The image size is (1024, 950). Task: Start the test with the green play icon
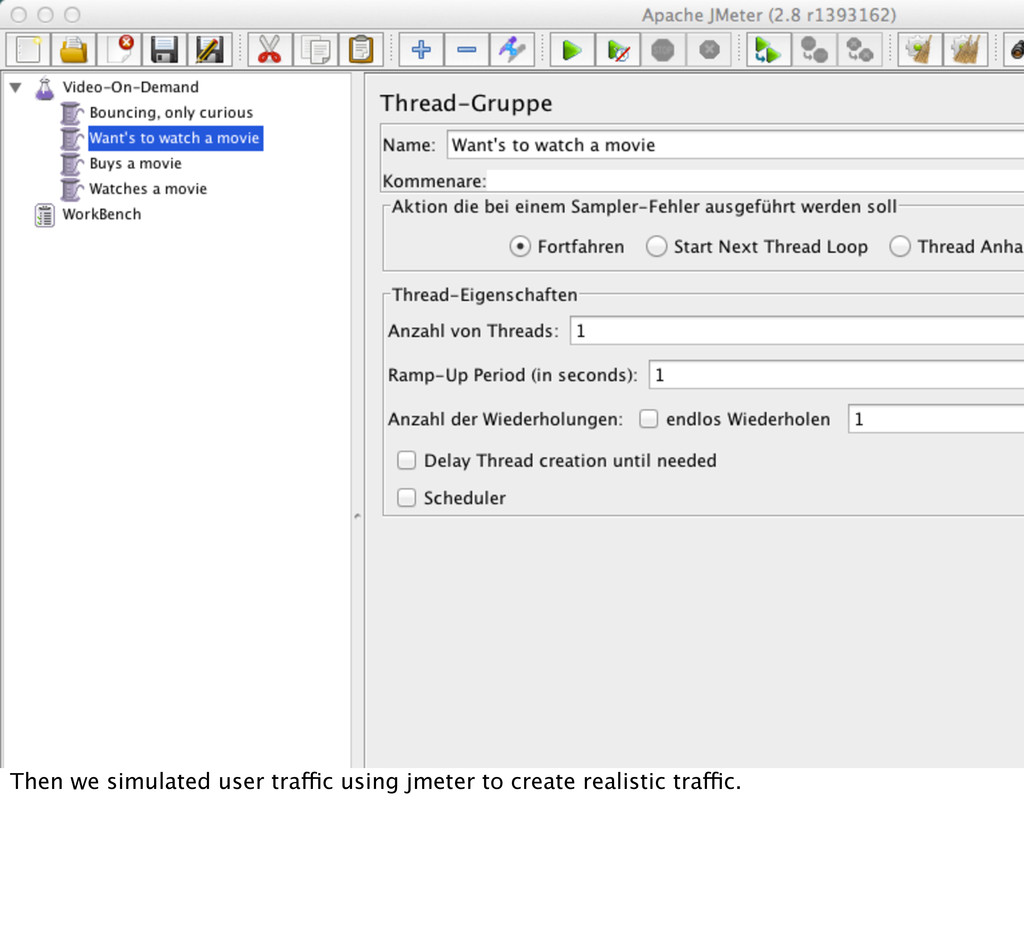pyautogui.click(x=572, y=50)
